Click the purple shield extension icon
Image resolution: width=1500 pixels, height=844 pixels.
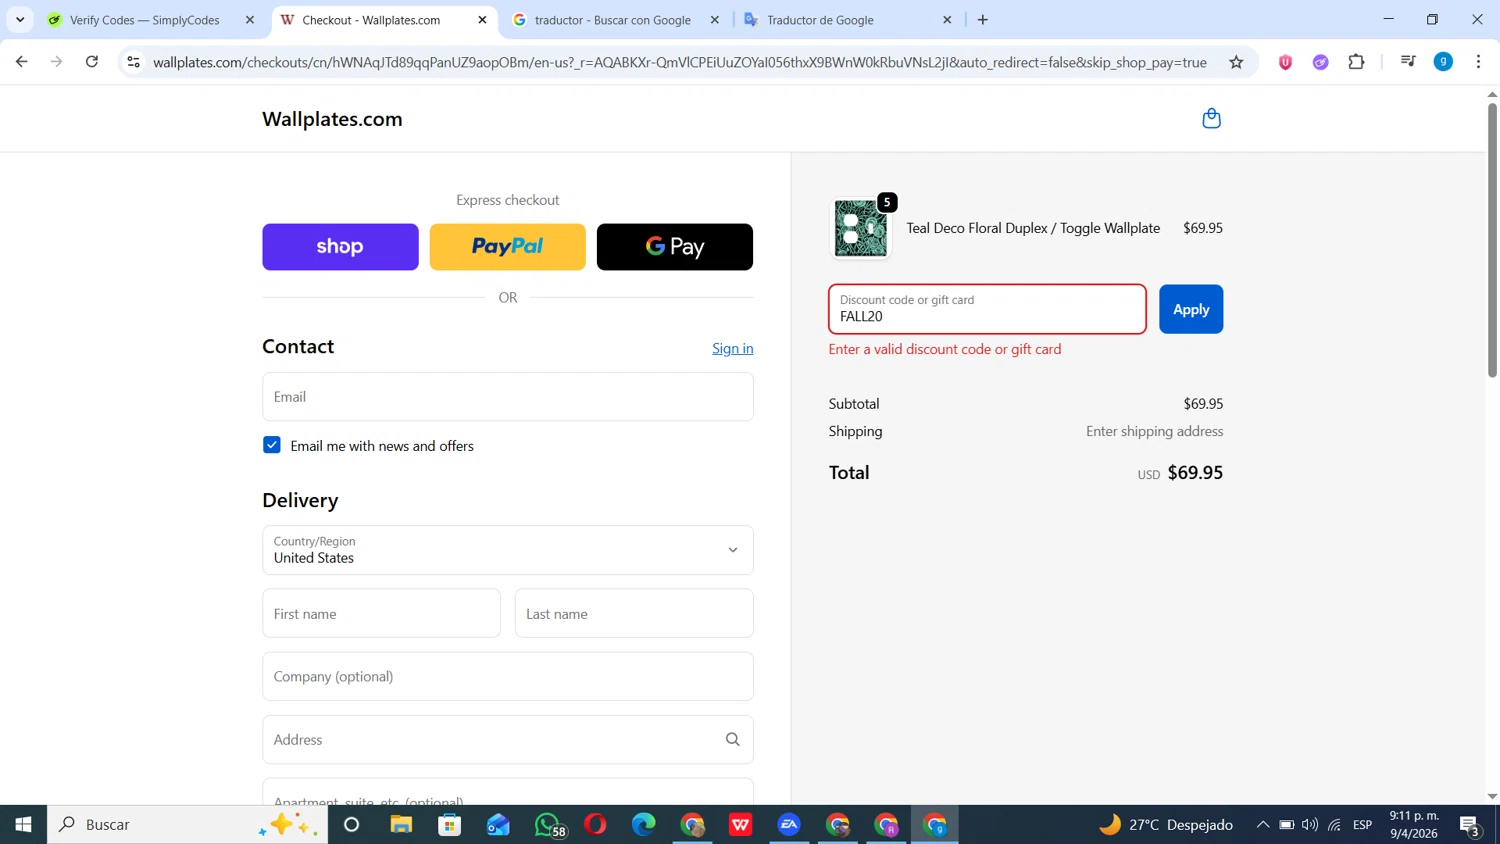(1285, 62)
